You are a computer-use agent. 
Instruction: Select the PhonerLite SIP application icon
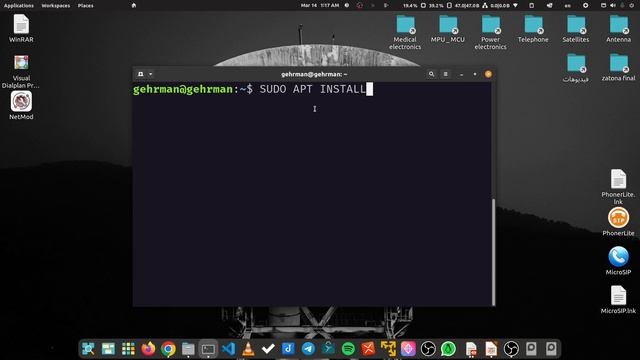pos(618,222)
